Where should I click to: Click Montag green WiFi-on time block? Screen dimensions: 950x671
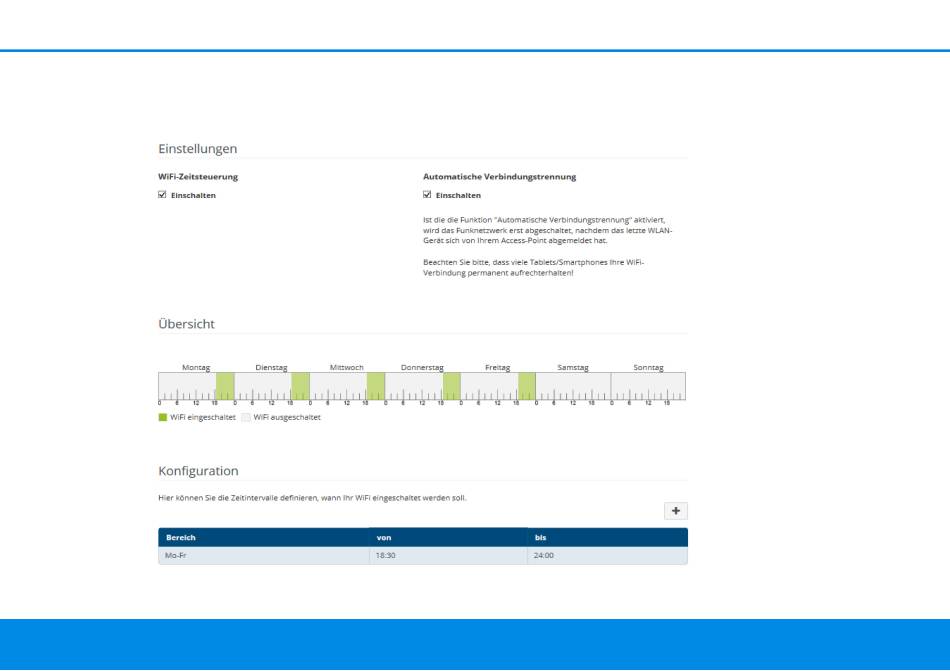tap(225, 386)
